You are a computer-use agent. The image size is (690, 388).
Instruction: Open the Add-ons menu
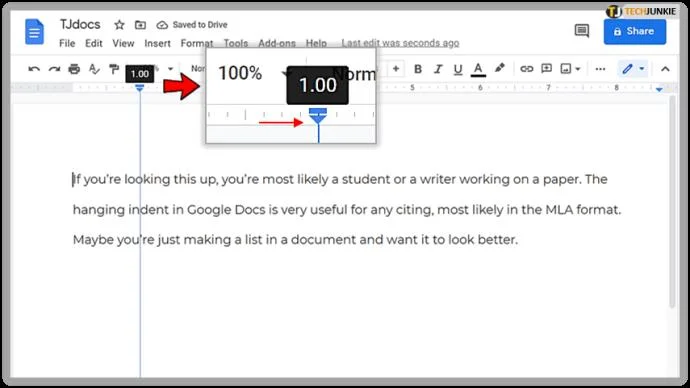click(277, 43)
